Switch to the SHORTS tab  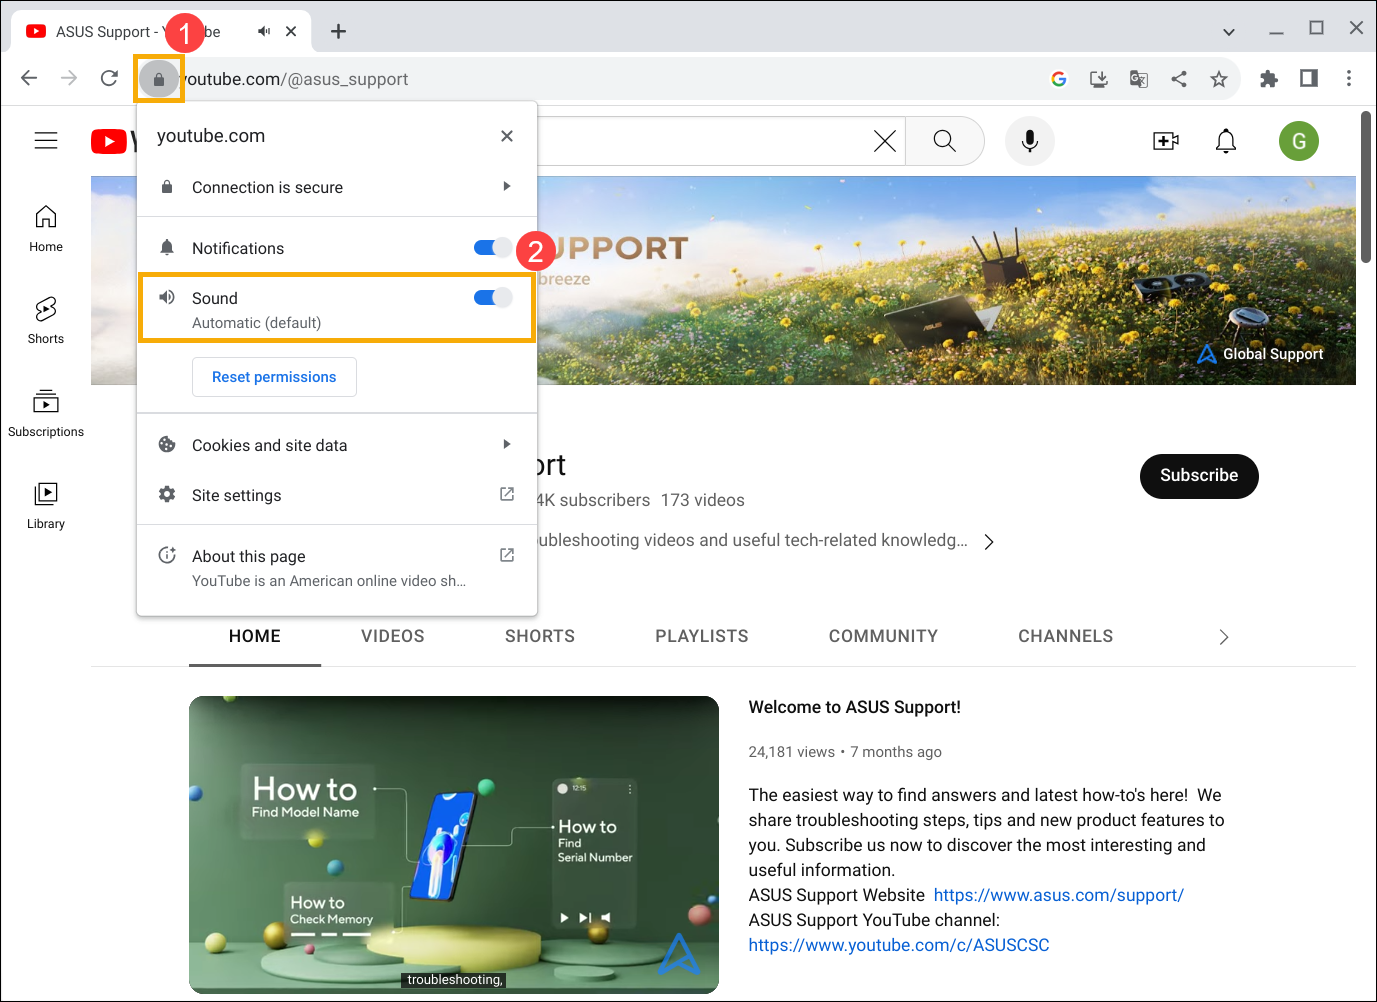pyautogui.click(x=540, y=637)
